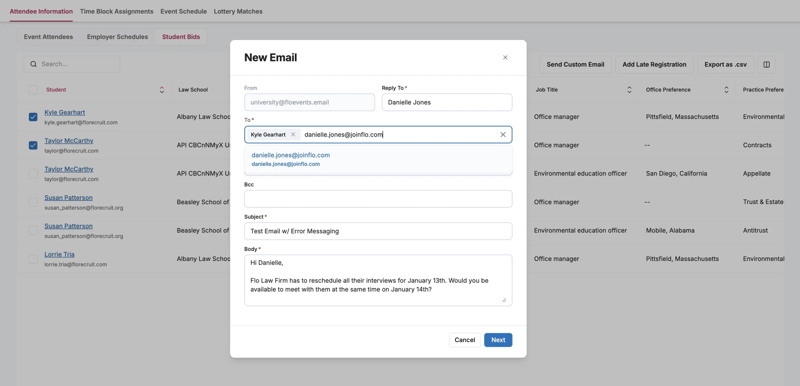Proceed with the Next button

click(x=498, y=340)
